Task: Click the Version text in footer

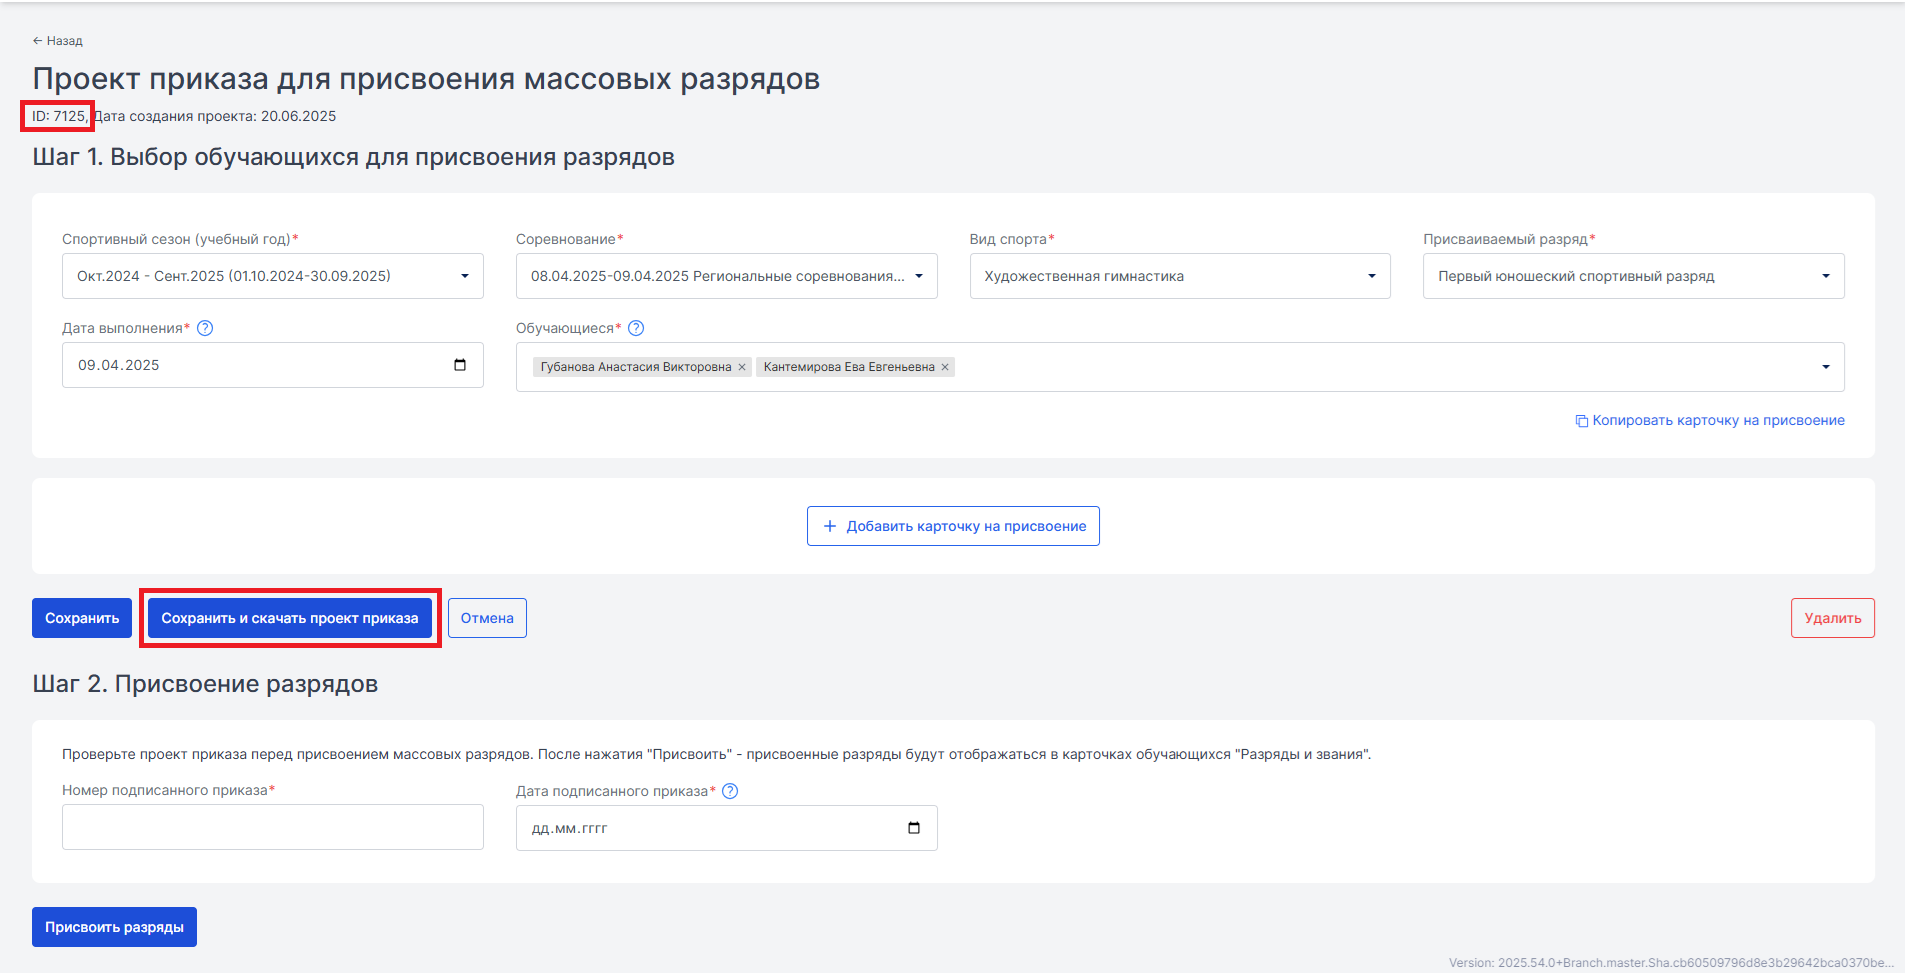Action: pyautogui.click(x=1671, y=963)
